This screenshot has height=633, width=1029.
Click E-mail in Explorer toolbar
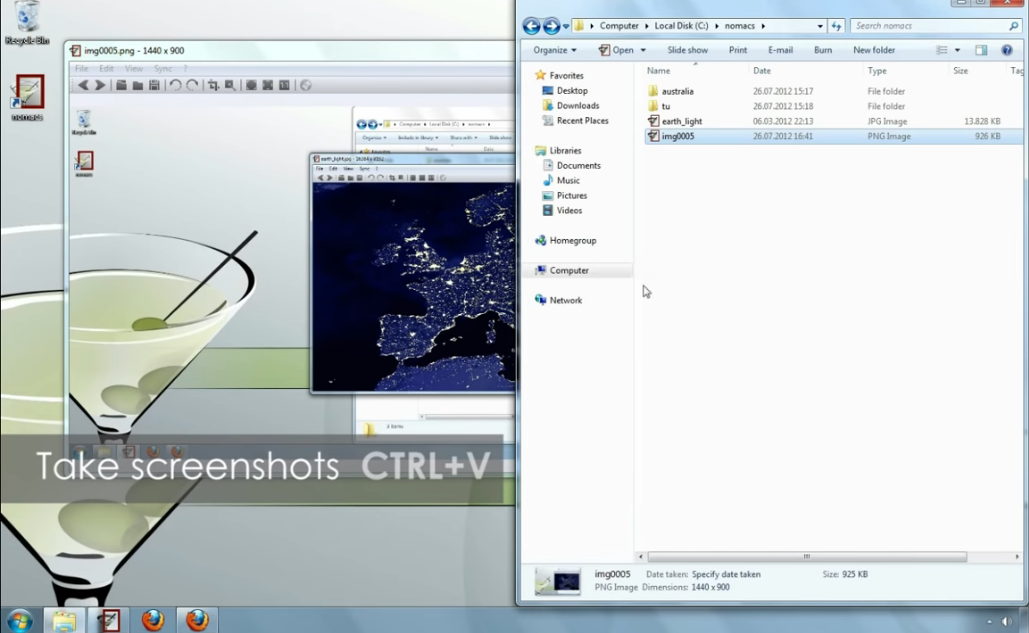coord(780,50)
